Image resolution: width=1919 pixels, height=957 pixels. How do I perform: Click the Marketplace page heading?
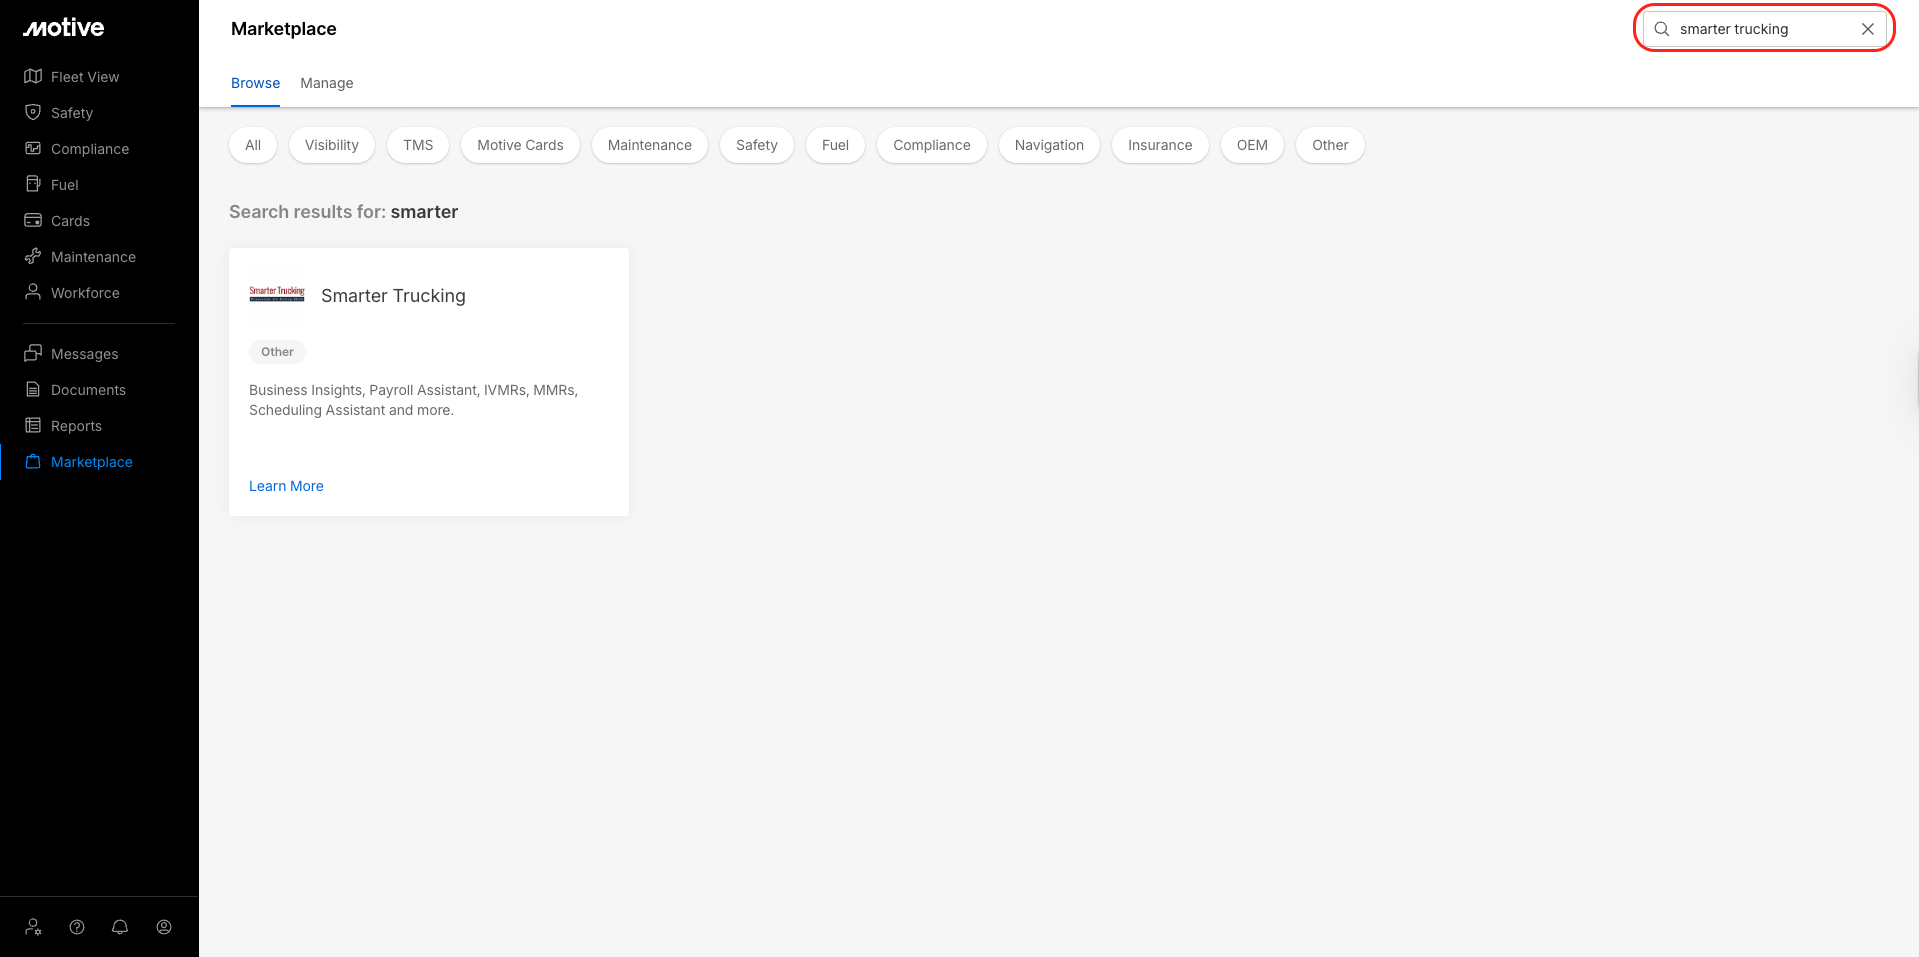(284, 29)
